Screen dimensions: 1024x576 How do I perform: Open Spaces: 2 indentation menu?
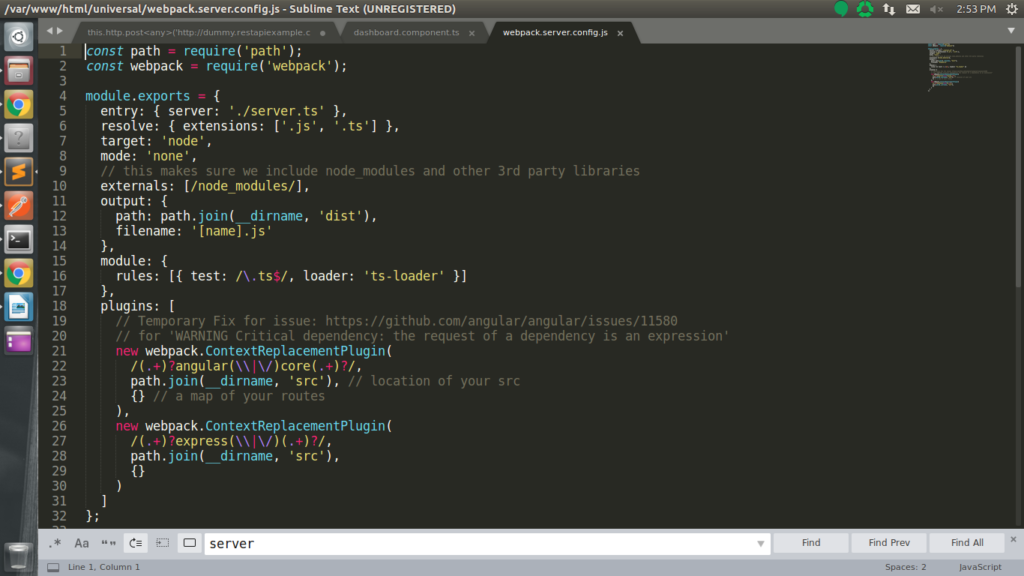tap(905, 567)
